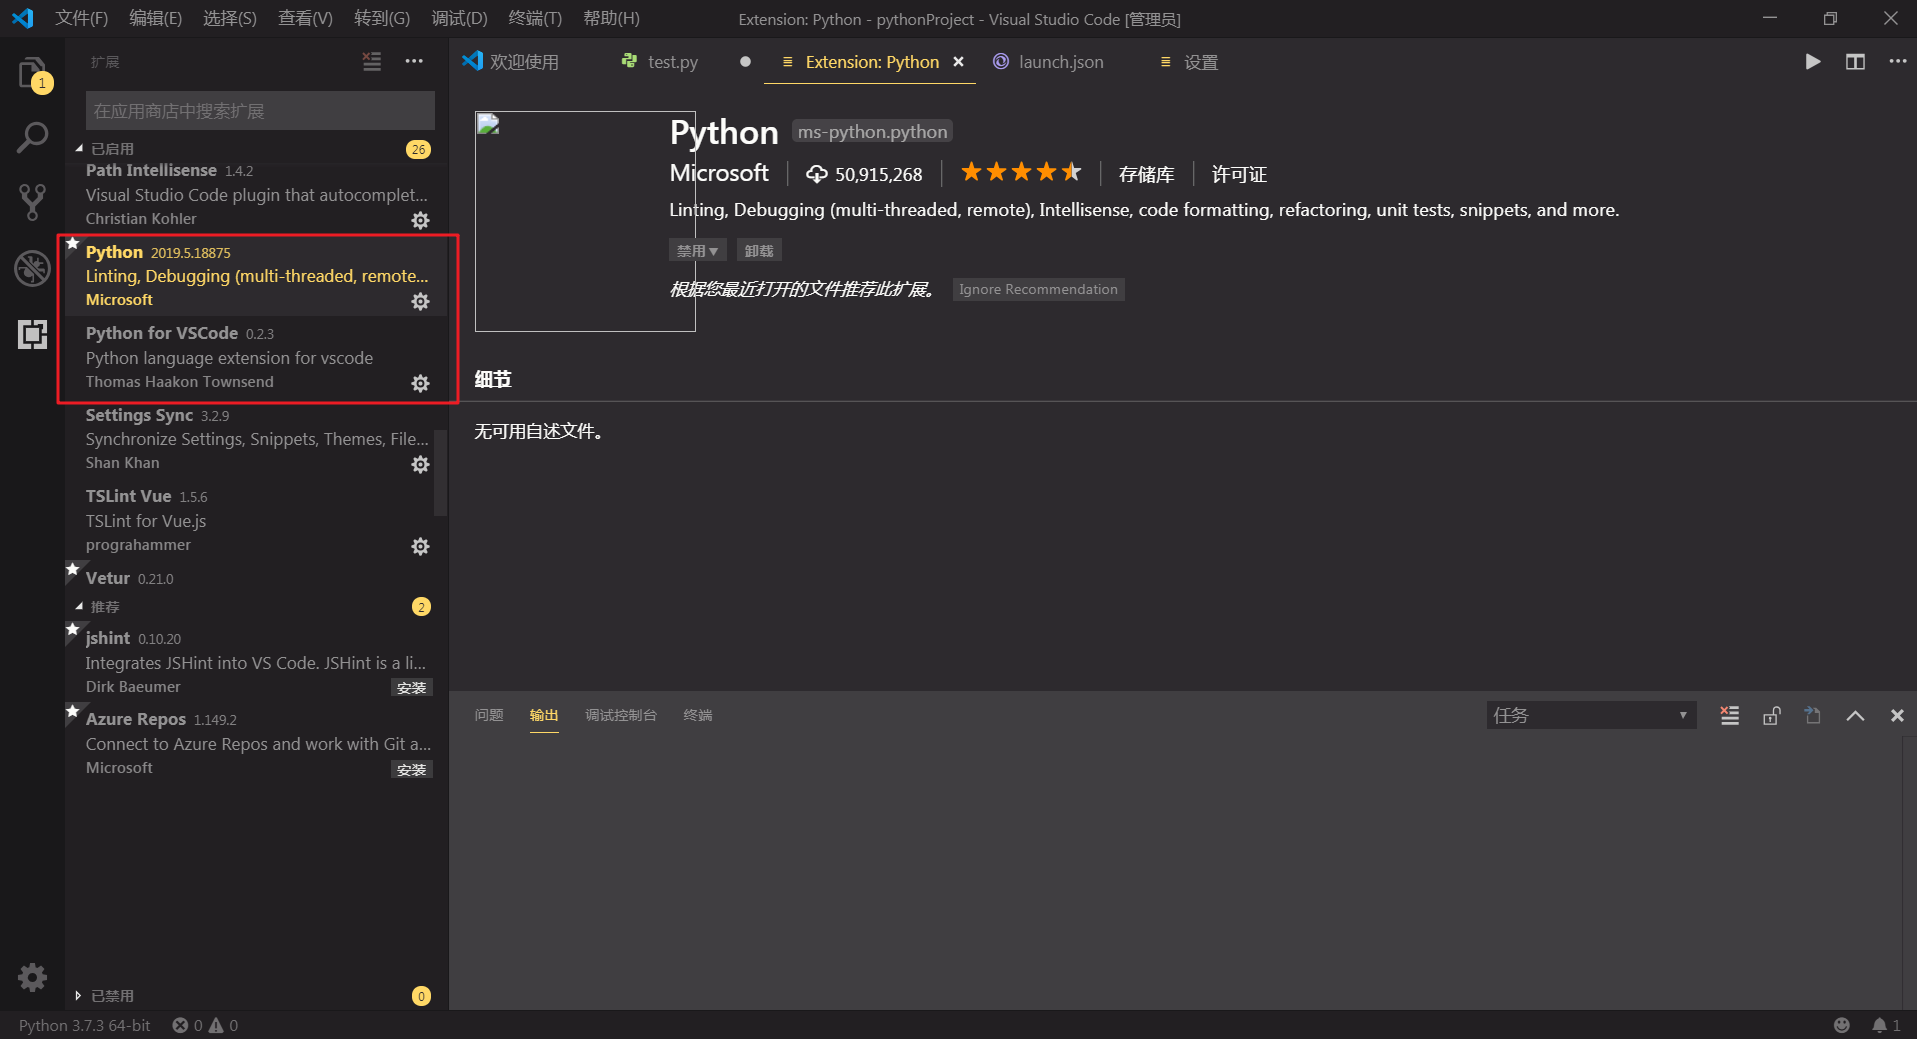Open the Edit menu
Image resolution: width=1917 pixels, height=1039 pixels.
pyautogui.click(x=155, y=19)
